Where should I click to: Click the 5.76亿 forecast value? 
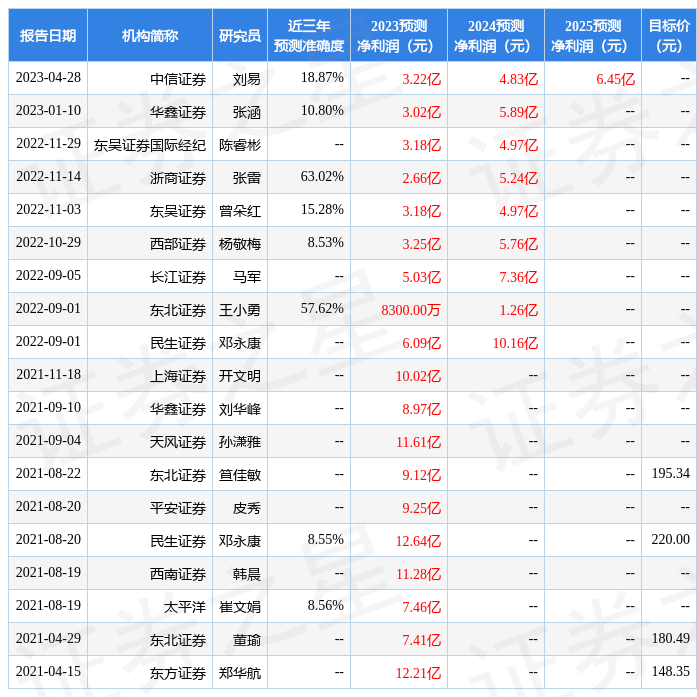coord(519,244)
